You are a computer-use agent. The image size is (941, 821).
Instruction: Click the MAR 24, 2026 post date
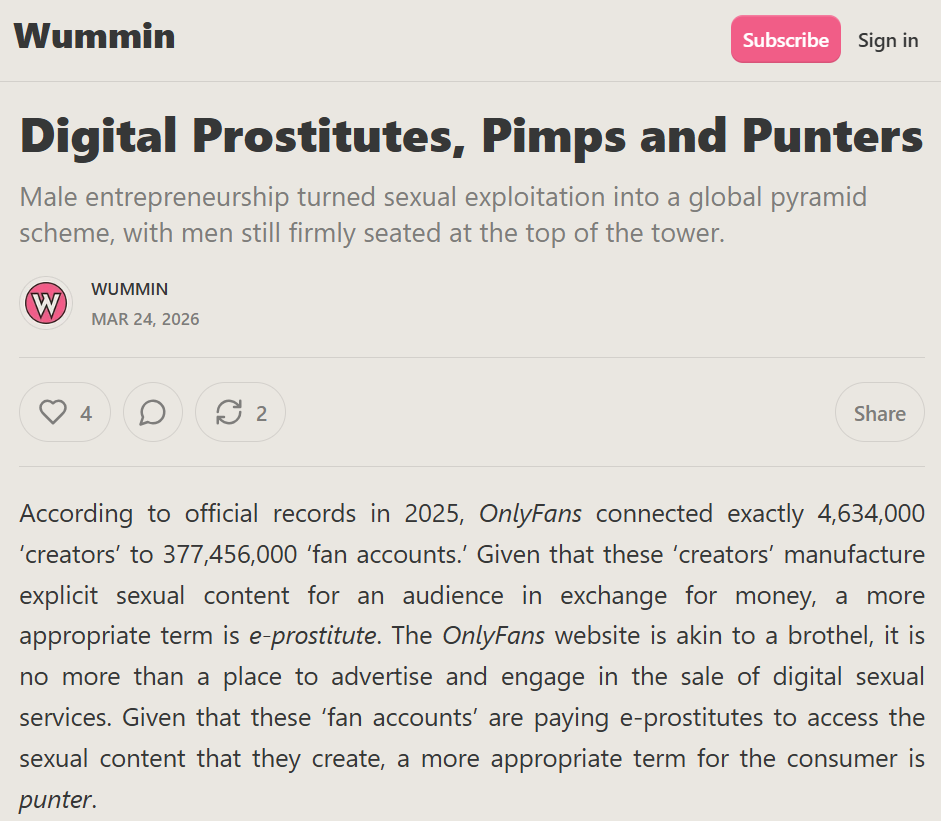[x=145, y=319]
